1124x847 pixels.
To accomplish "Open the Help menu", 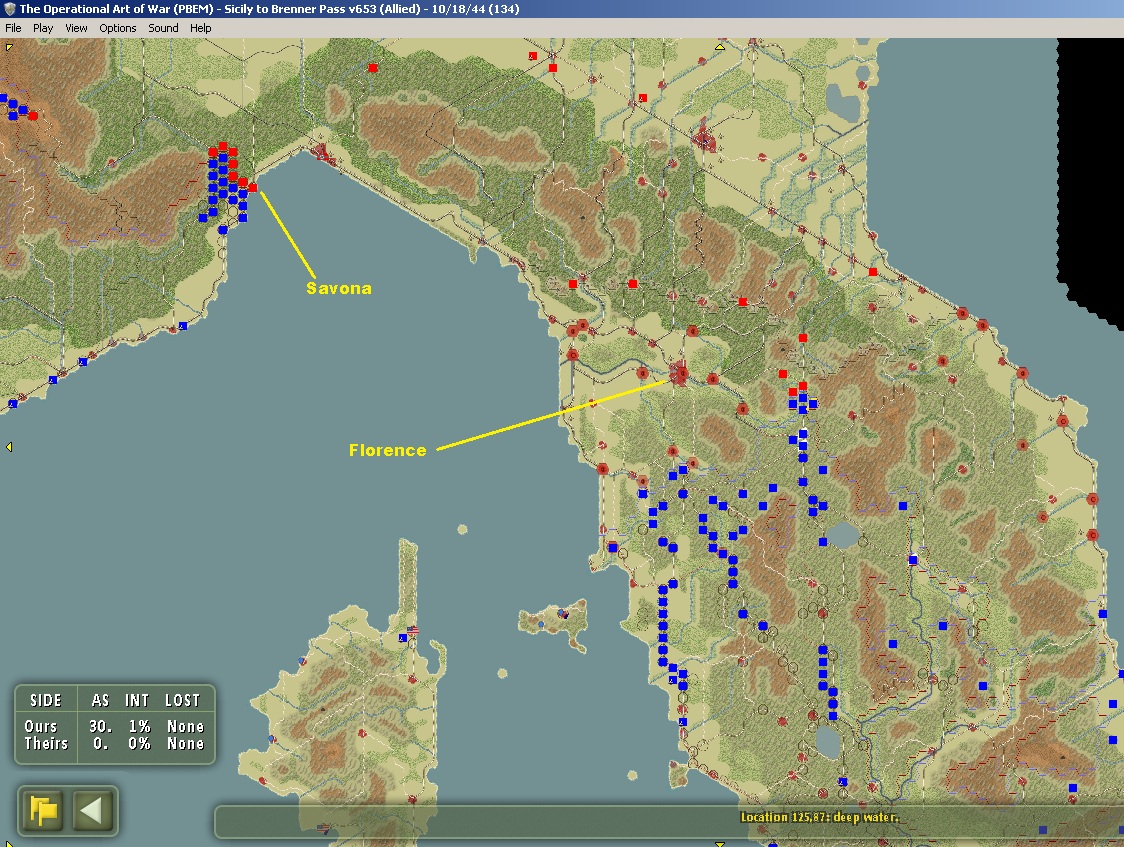I will [201, 28].
